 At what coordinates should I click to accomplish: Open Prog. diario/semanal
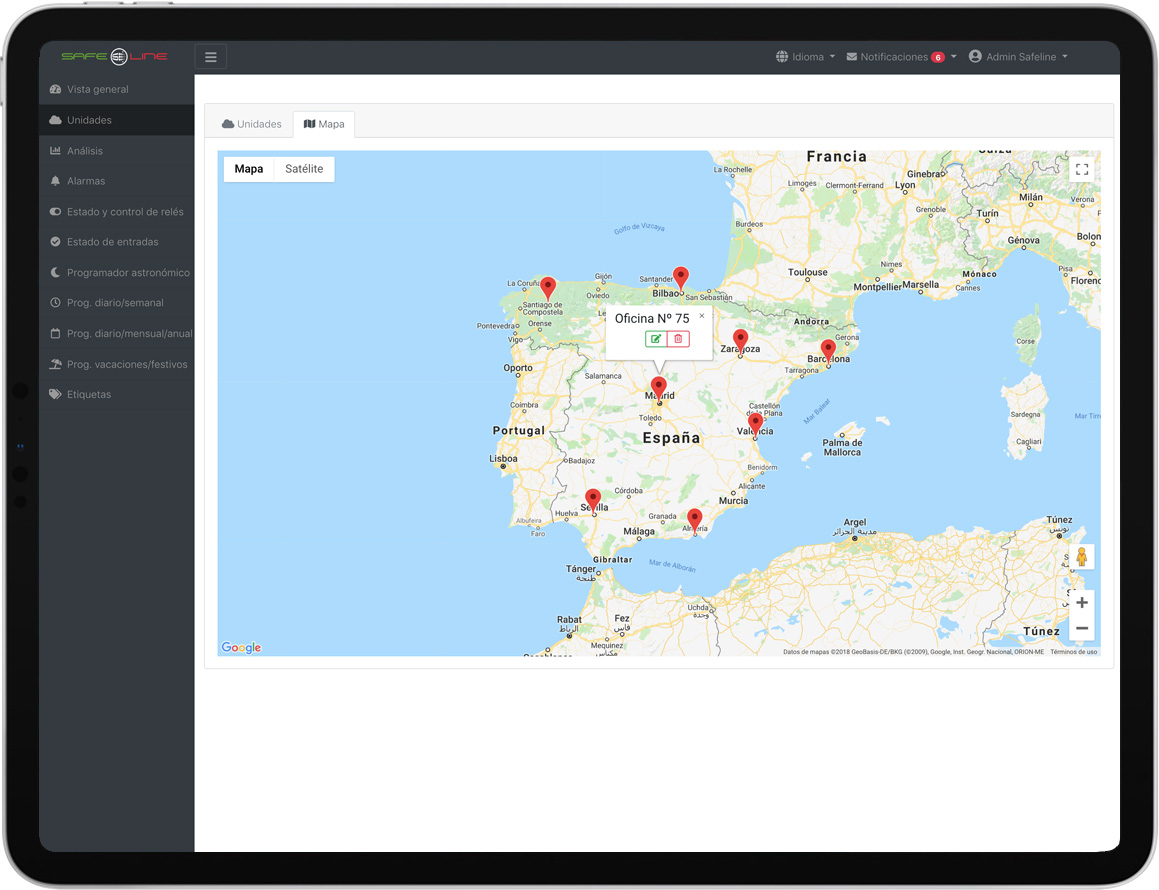117,303
